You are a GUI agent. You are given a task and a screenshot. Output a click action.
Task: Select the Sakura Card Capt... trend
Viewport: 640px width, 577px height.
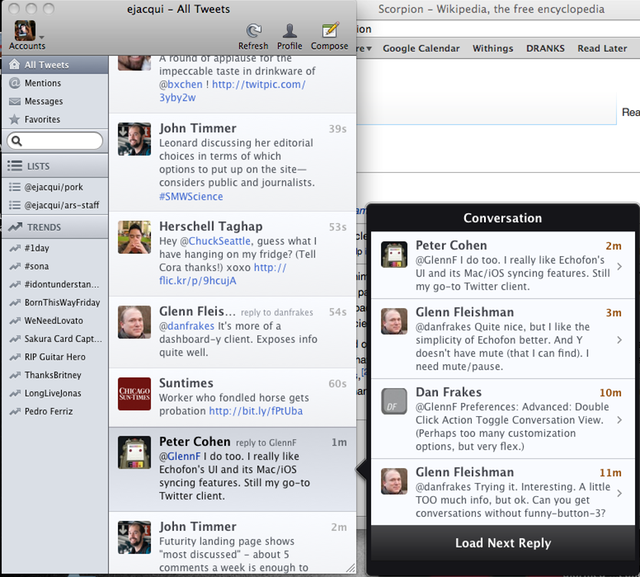tap(56, 339)
